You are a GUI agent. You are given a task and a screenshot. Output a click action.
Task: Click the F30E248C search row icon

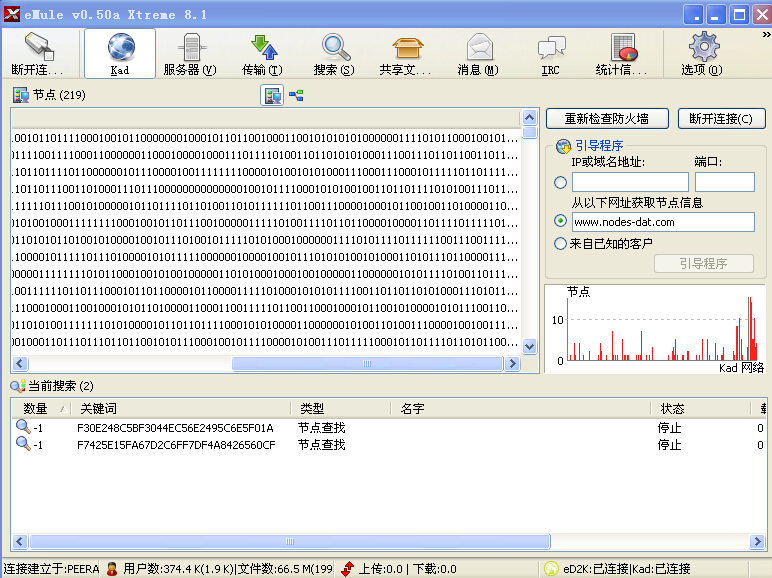tap(23, 426)
